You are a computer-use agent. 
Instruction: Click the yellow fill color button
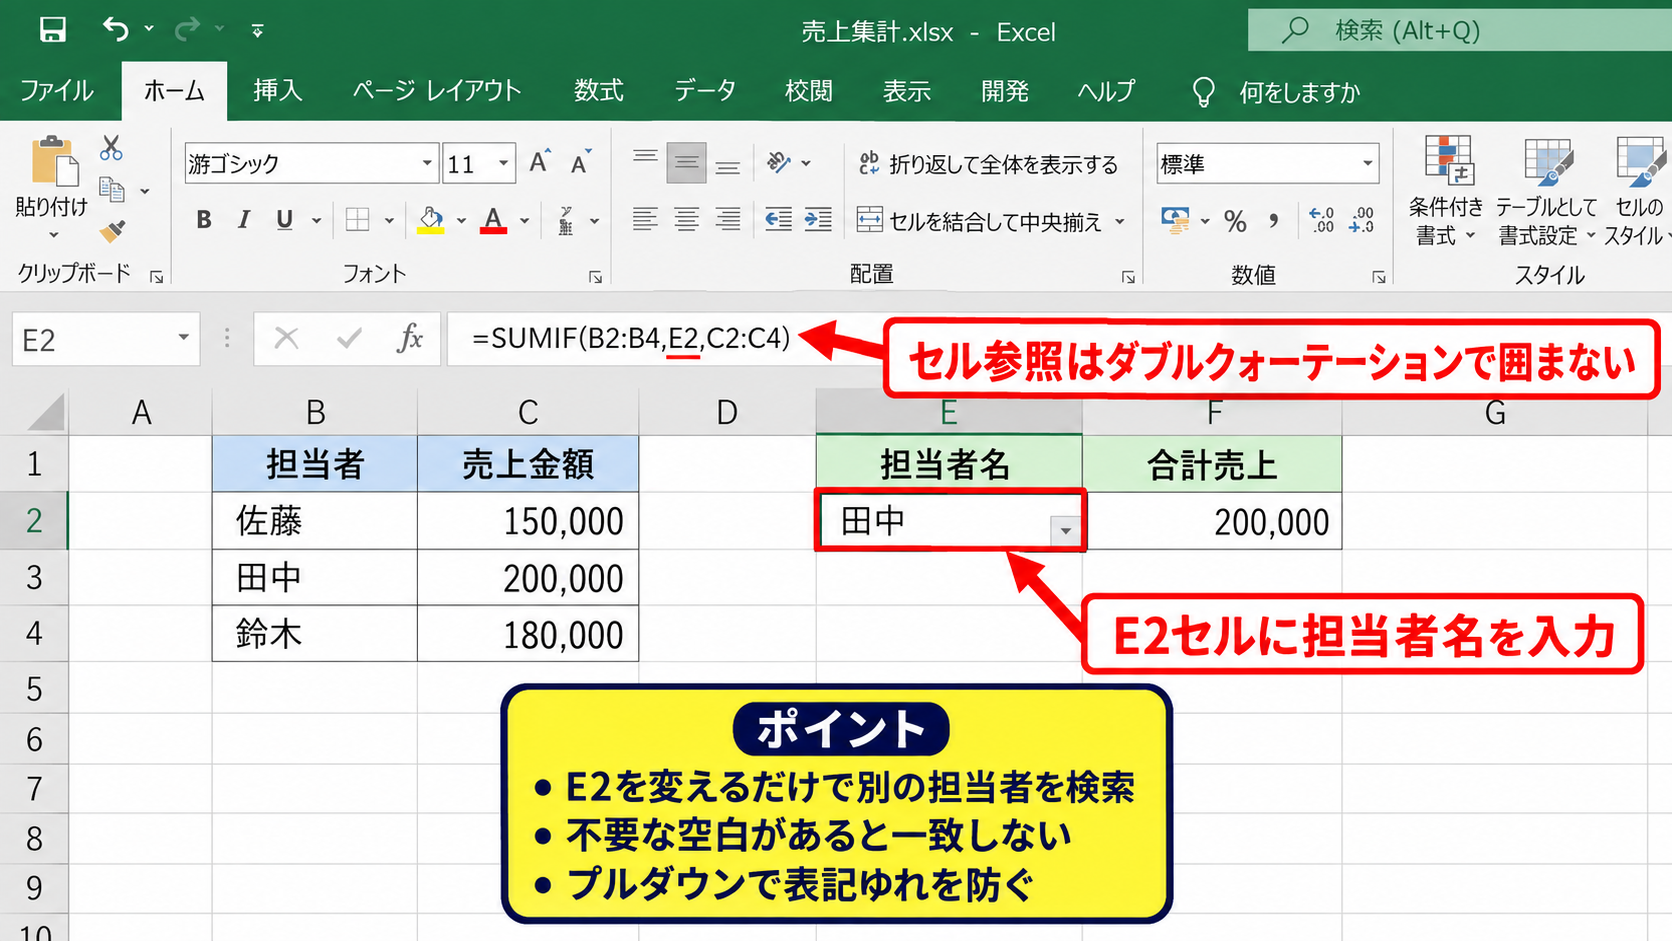coord(431,220)
